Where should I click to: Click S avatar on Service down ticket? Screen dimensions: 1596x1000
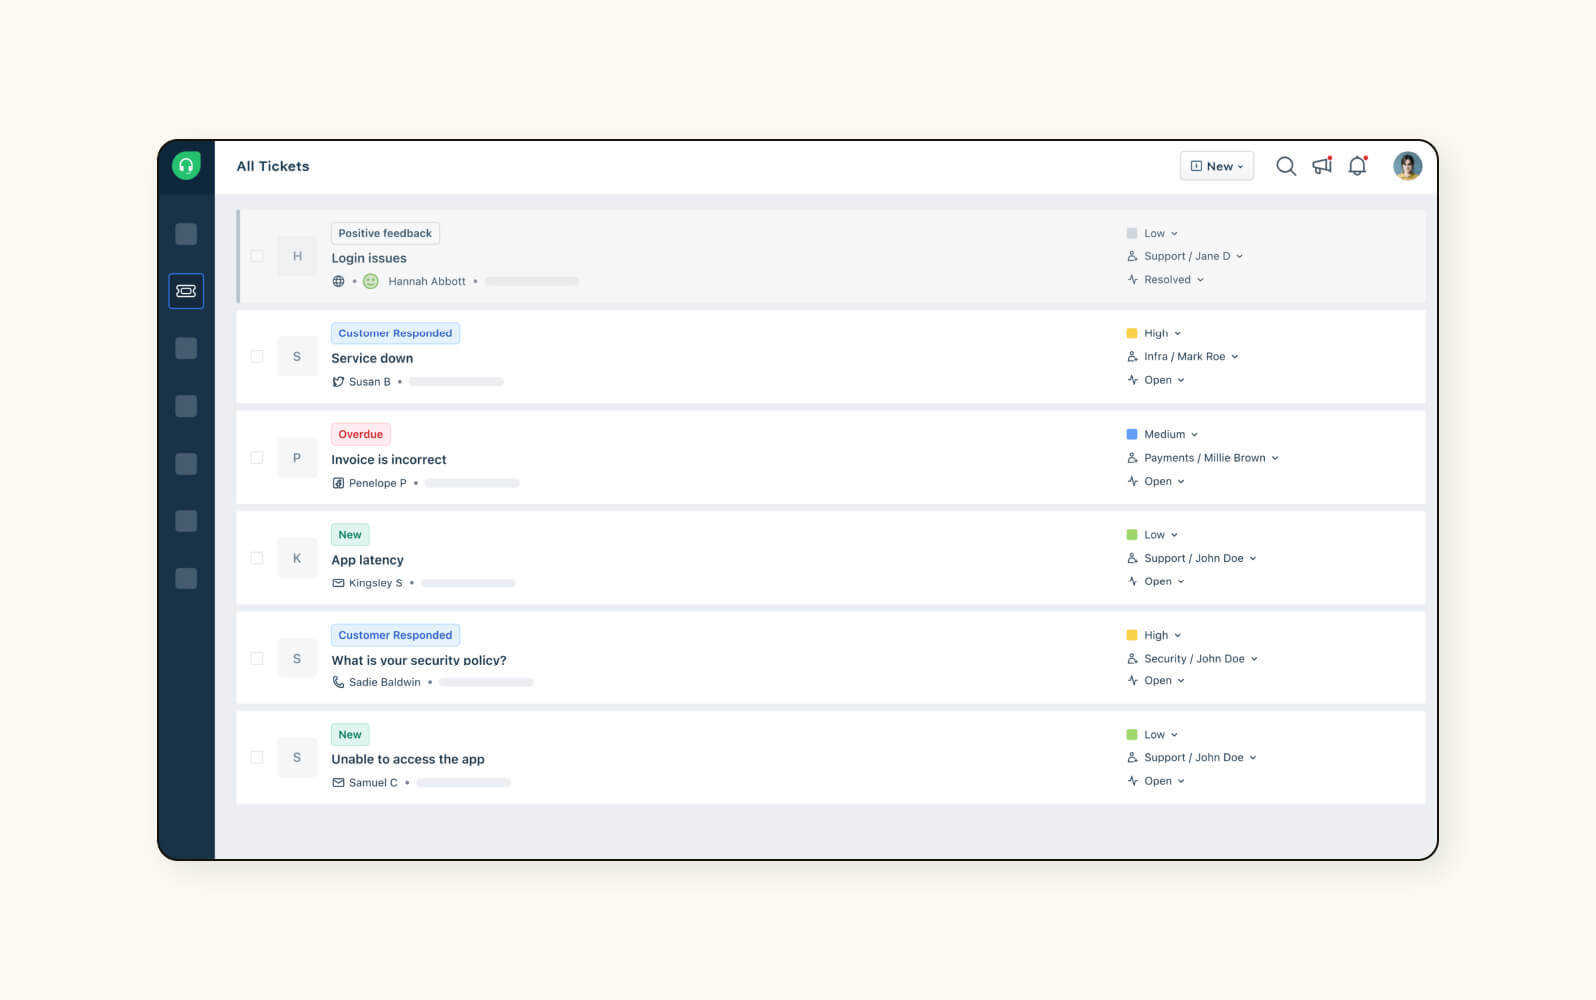(297, 356)
